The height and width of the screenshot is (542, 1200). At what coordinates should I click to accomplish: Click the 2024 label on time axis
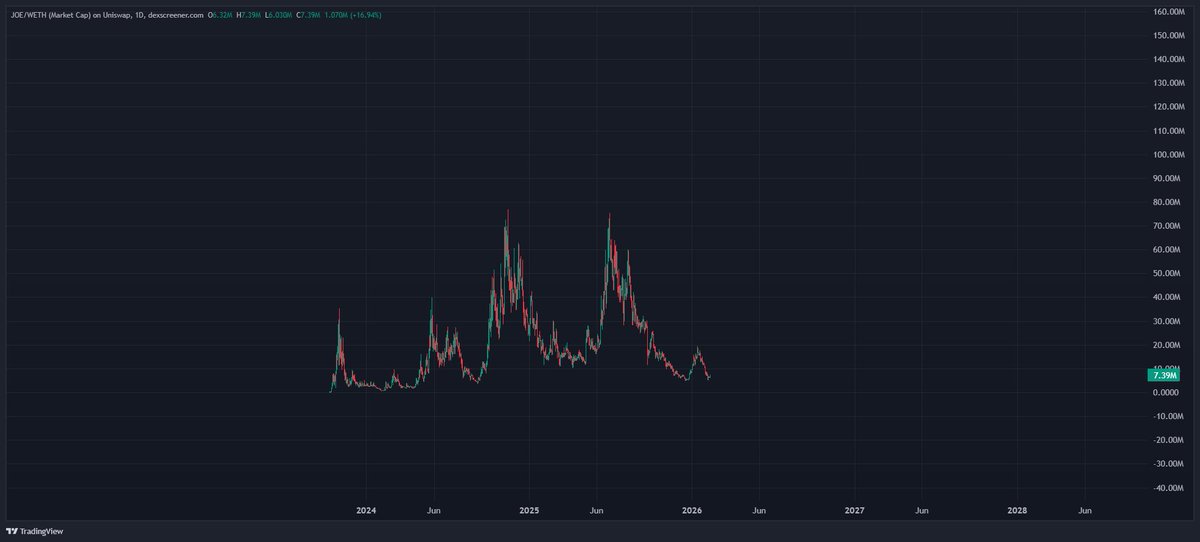coord(367,510)
